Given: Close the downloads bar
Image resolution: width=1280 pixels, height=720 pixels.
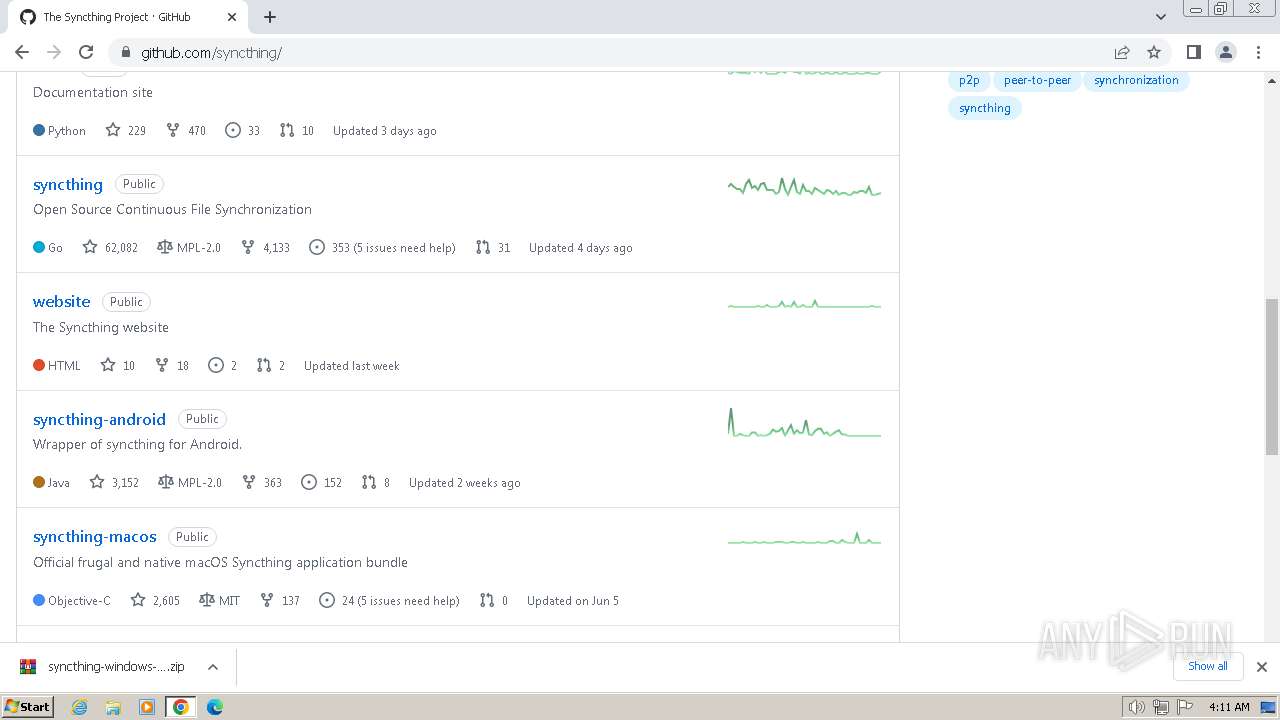Looking at the screenshot, I should 1261,667.
